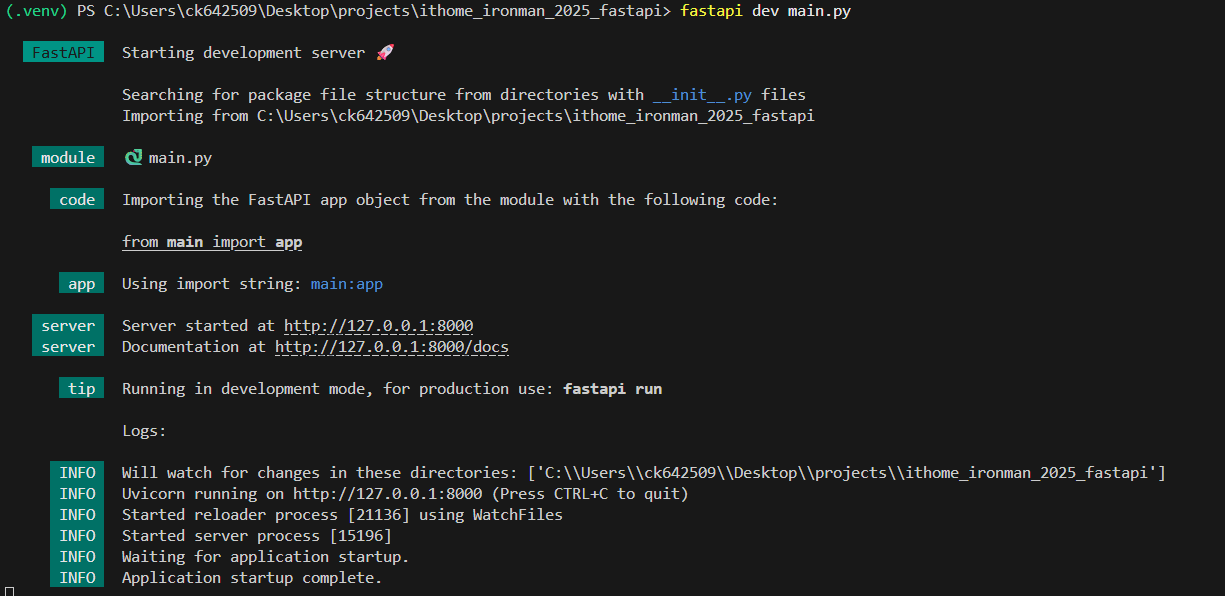The height and width of the screenshot is (596, 1225).
Task: Click the main:app import string text
Action: click(x=347, y=284)
